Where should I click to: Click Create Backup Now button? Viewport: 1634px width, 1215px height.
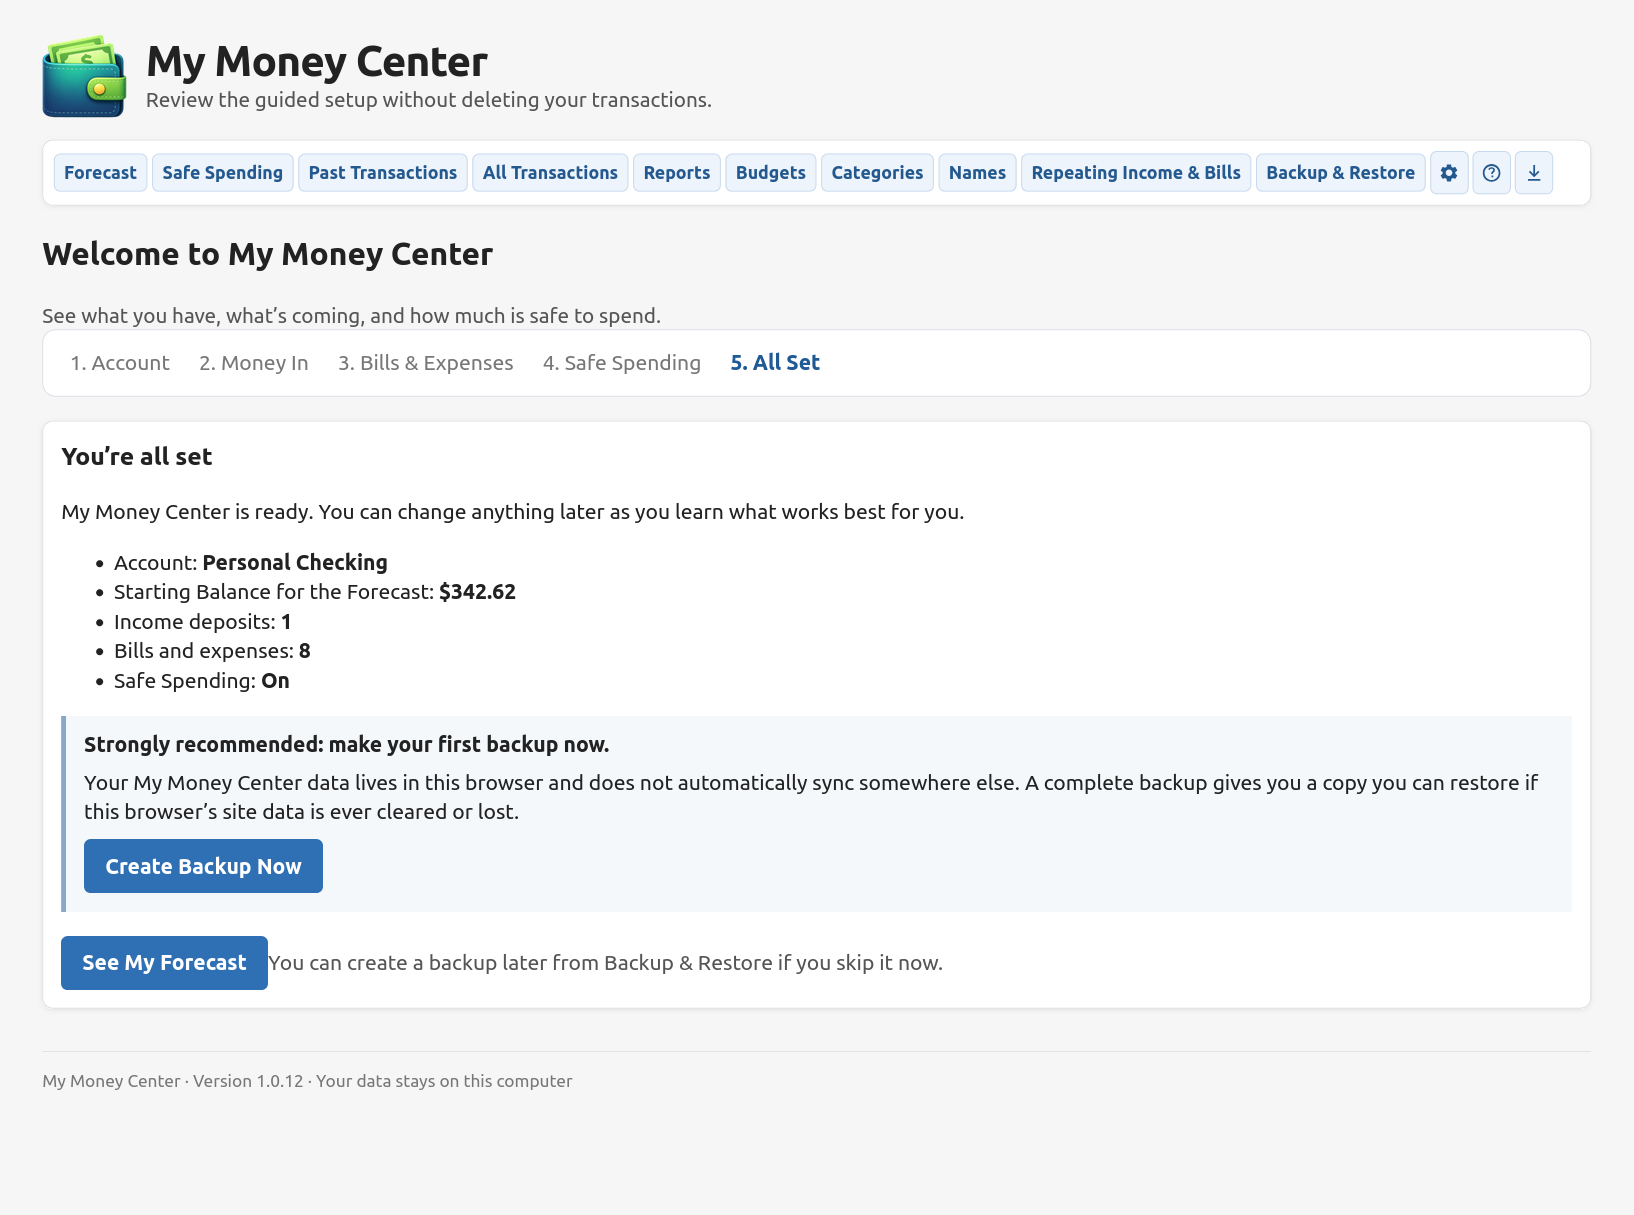click(203, 866)
